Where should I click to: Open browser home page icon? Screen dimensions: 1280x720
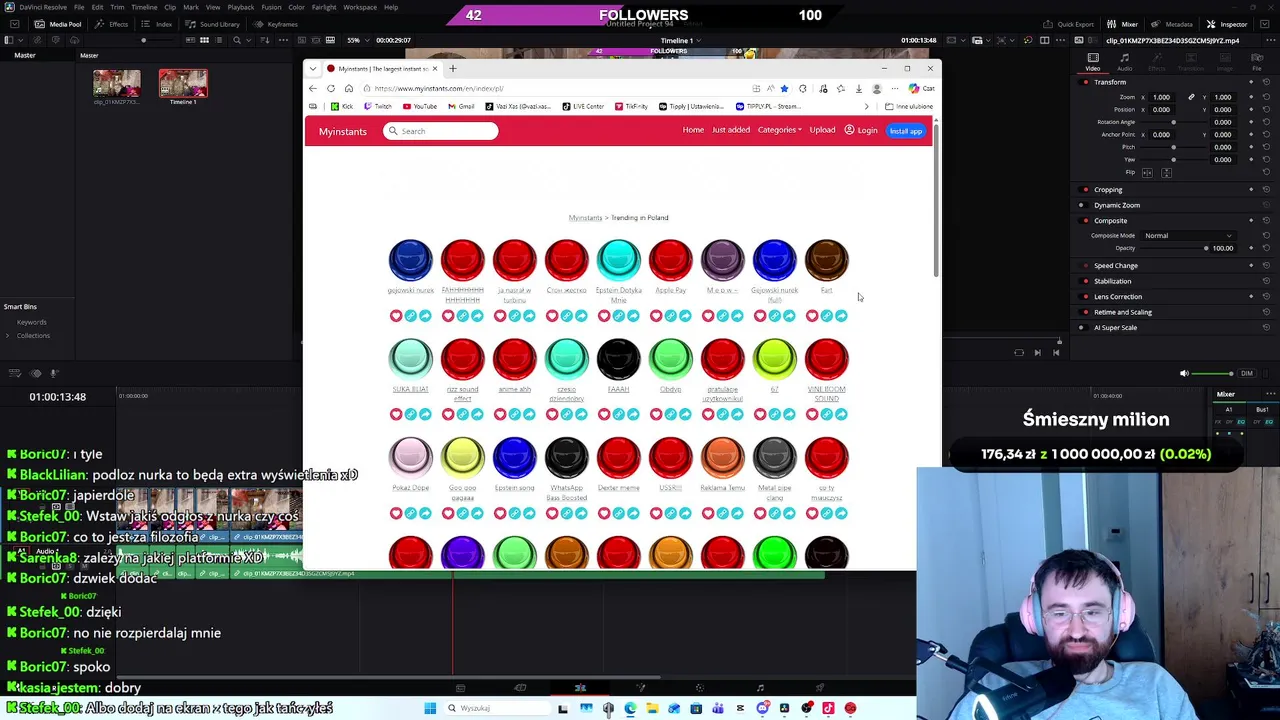coord(349,88)
